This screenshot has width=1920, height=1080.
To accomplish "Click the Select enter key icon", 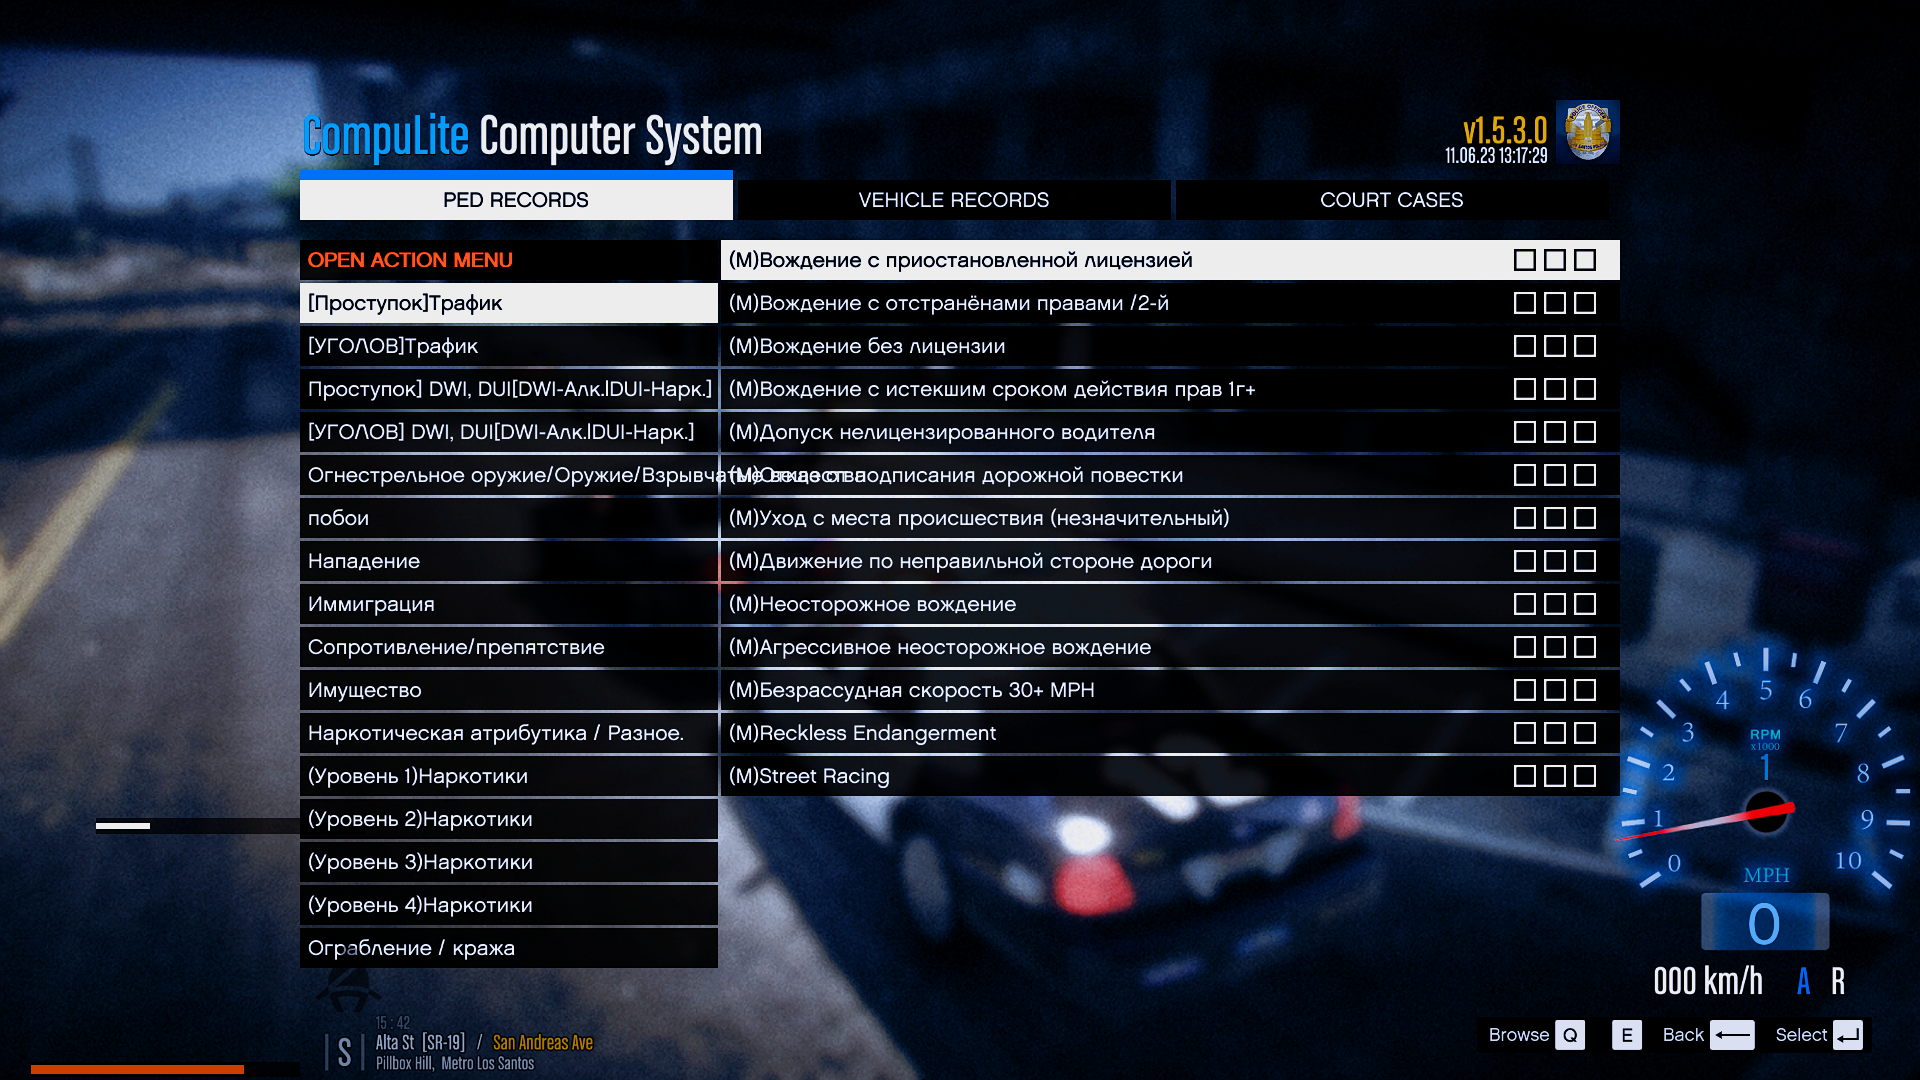I will tap(1847, 1035).
